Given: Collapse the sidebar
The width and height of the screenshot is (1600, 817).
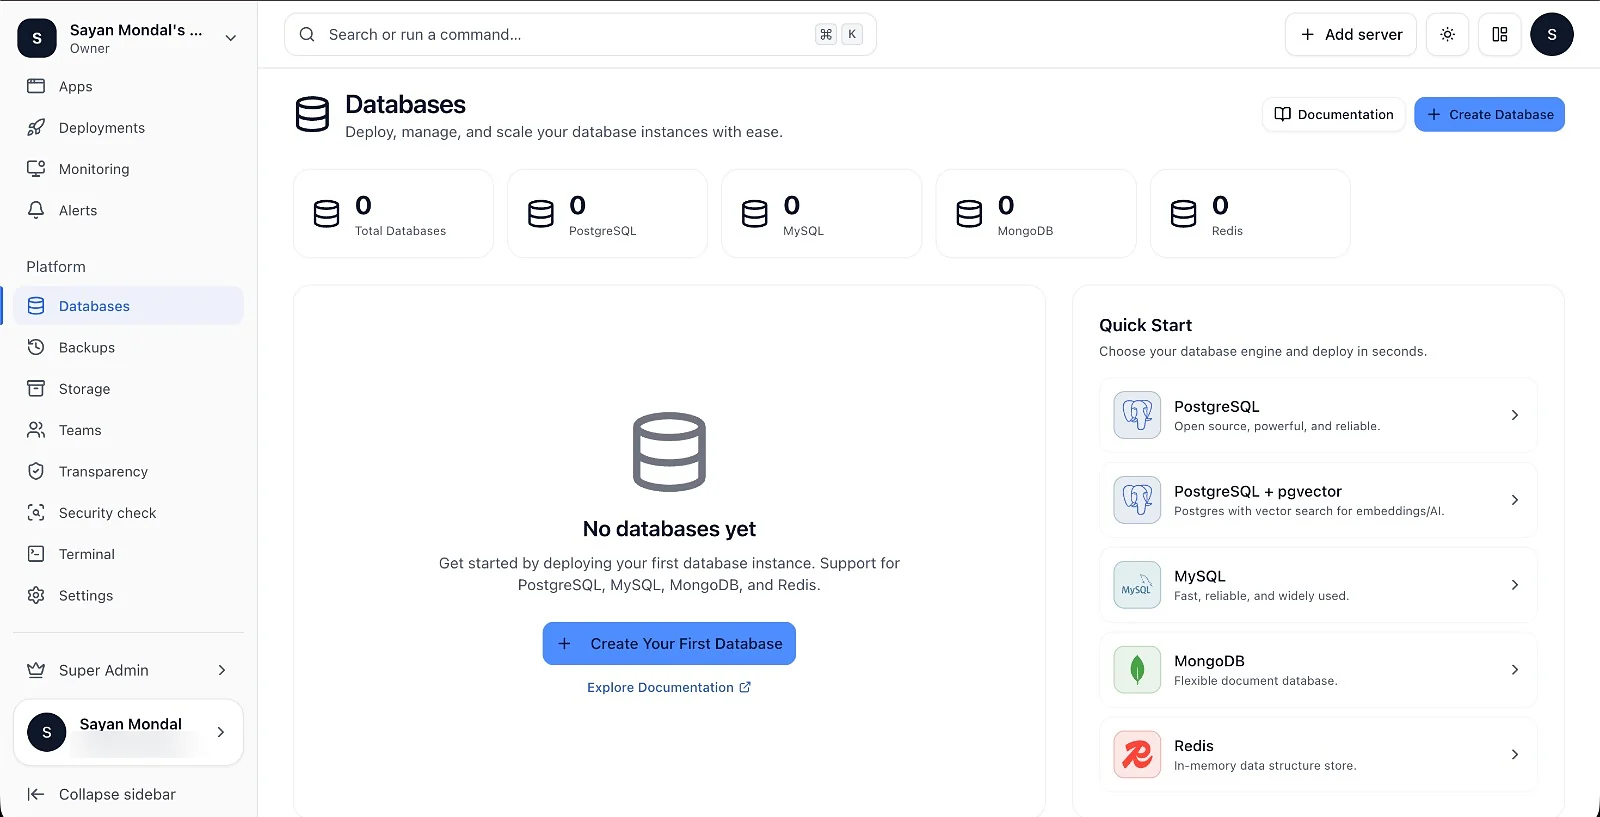Looking at the screenshot, I should point(101,794).
